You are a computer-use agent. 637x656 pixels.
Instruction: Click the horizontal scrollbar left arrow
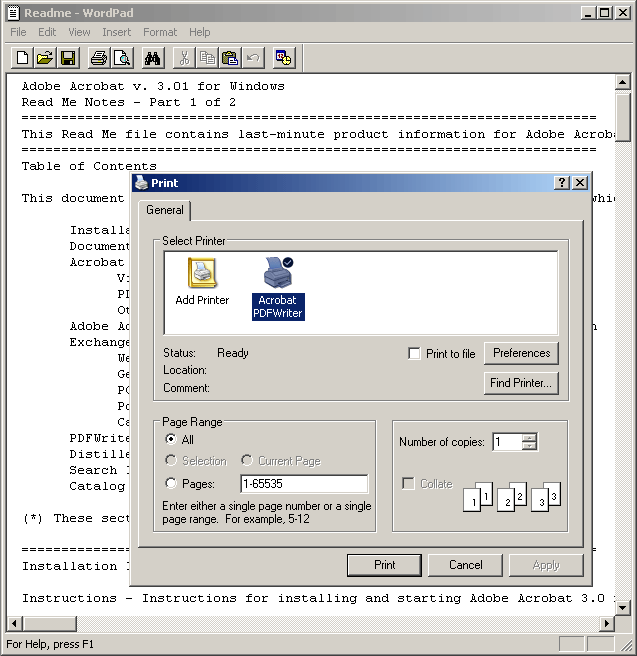[x=14, y=623]
